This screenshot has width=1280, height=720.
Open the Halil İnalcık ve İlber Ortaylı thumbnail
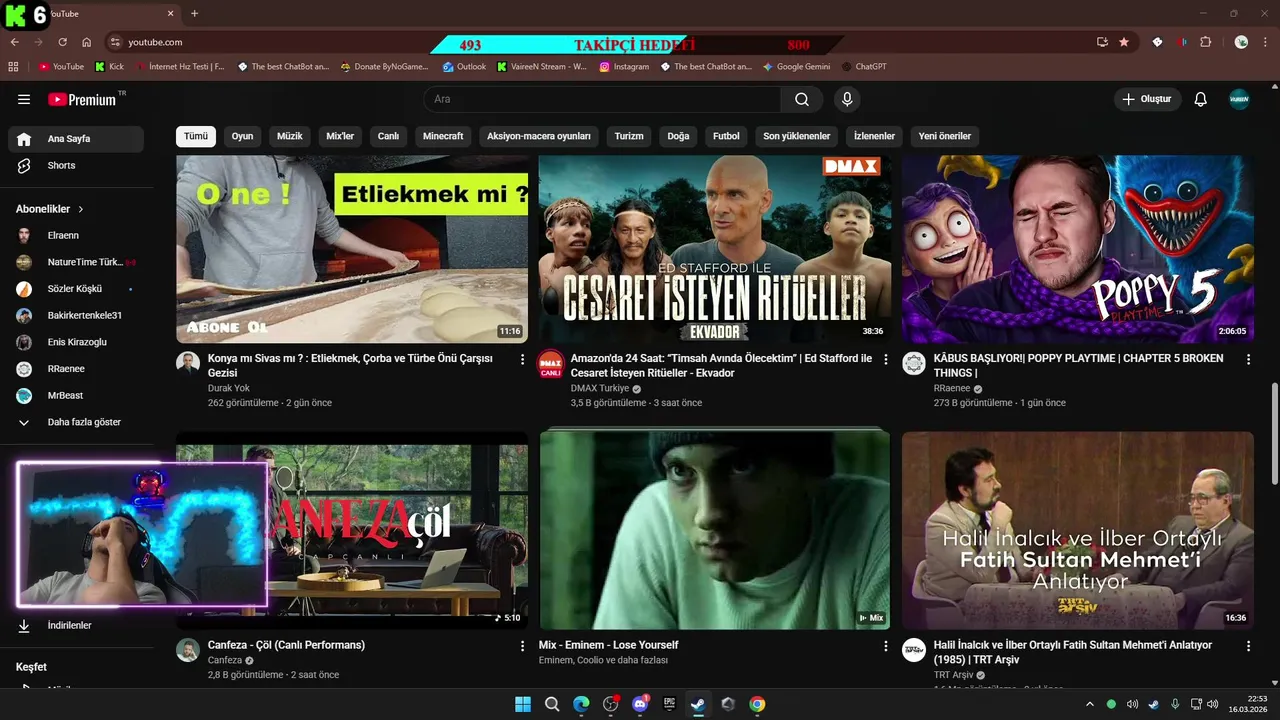pyautogui.click(x=1078, y=530)
